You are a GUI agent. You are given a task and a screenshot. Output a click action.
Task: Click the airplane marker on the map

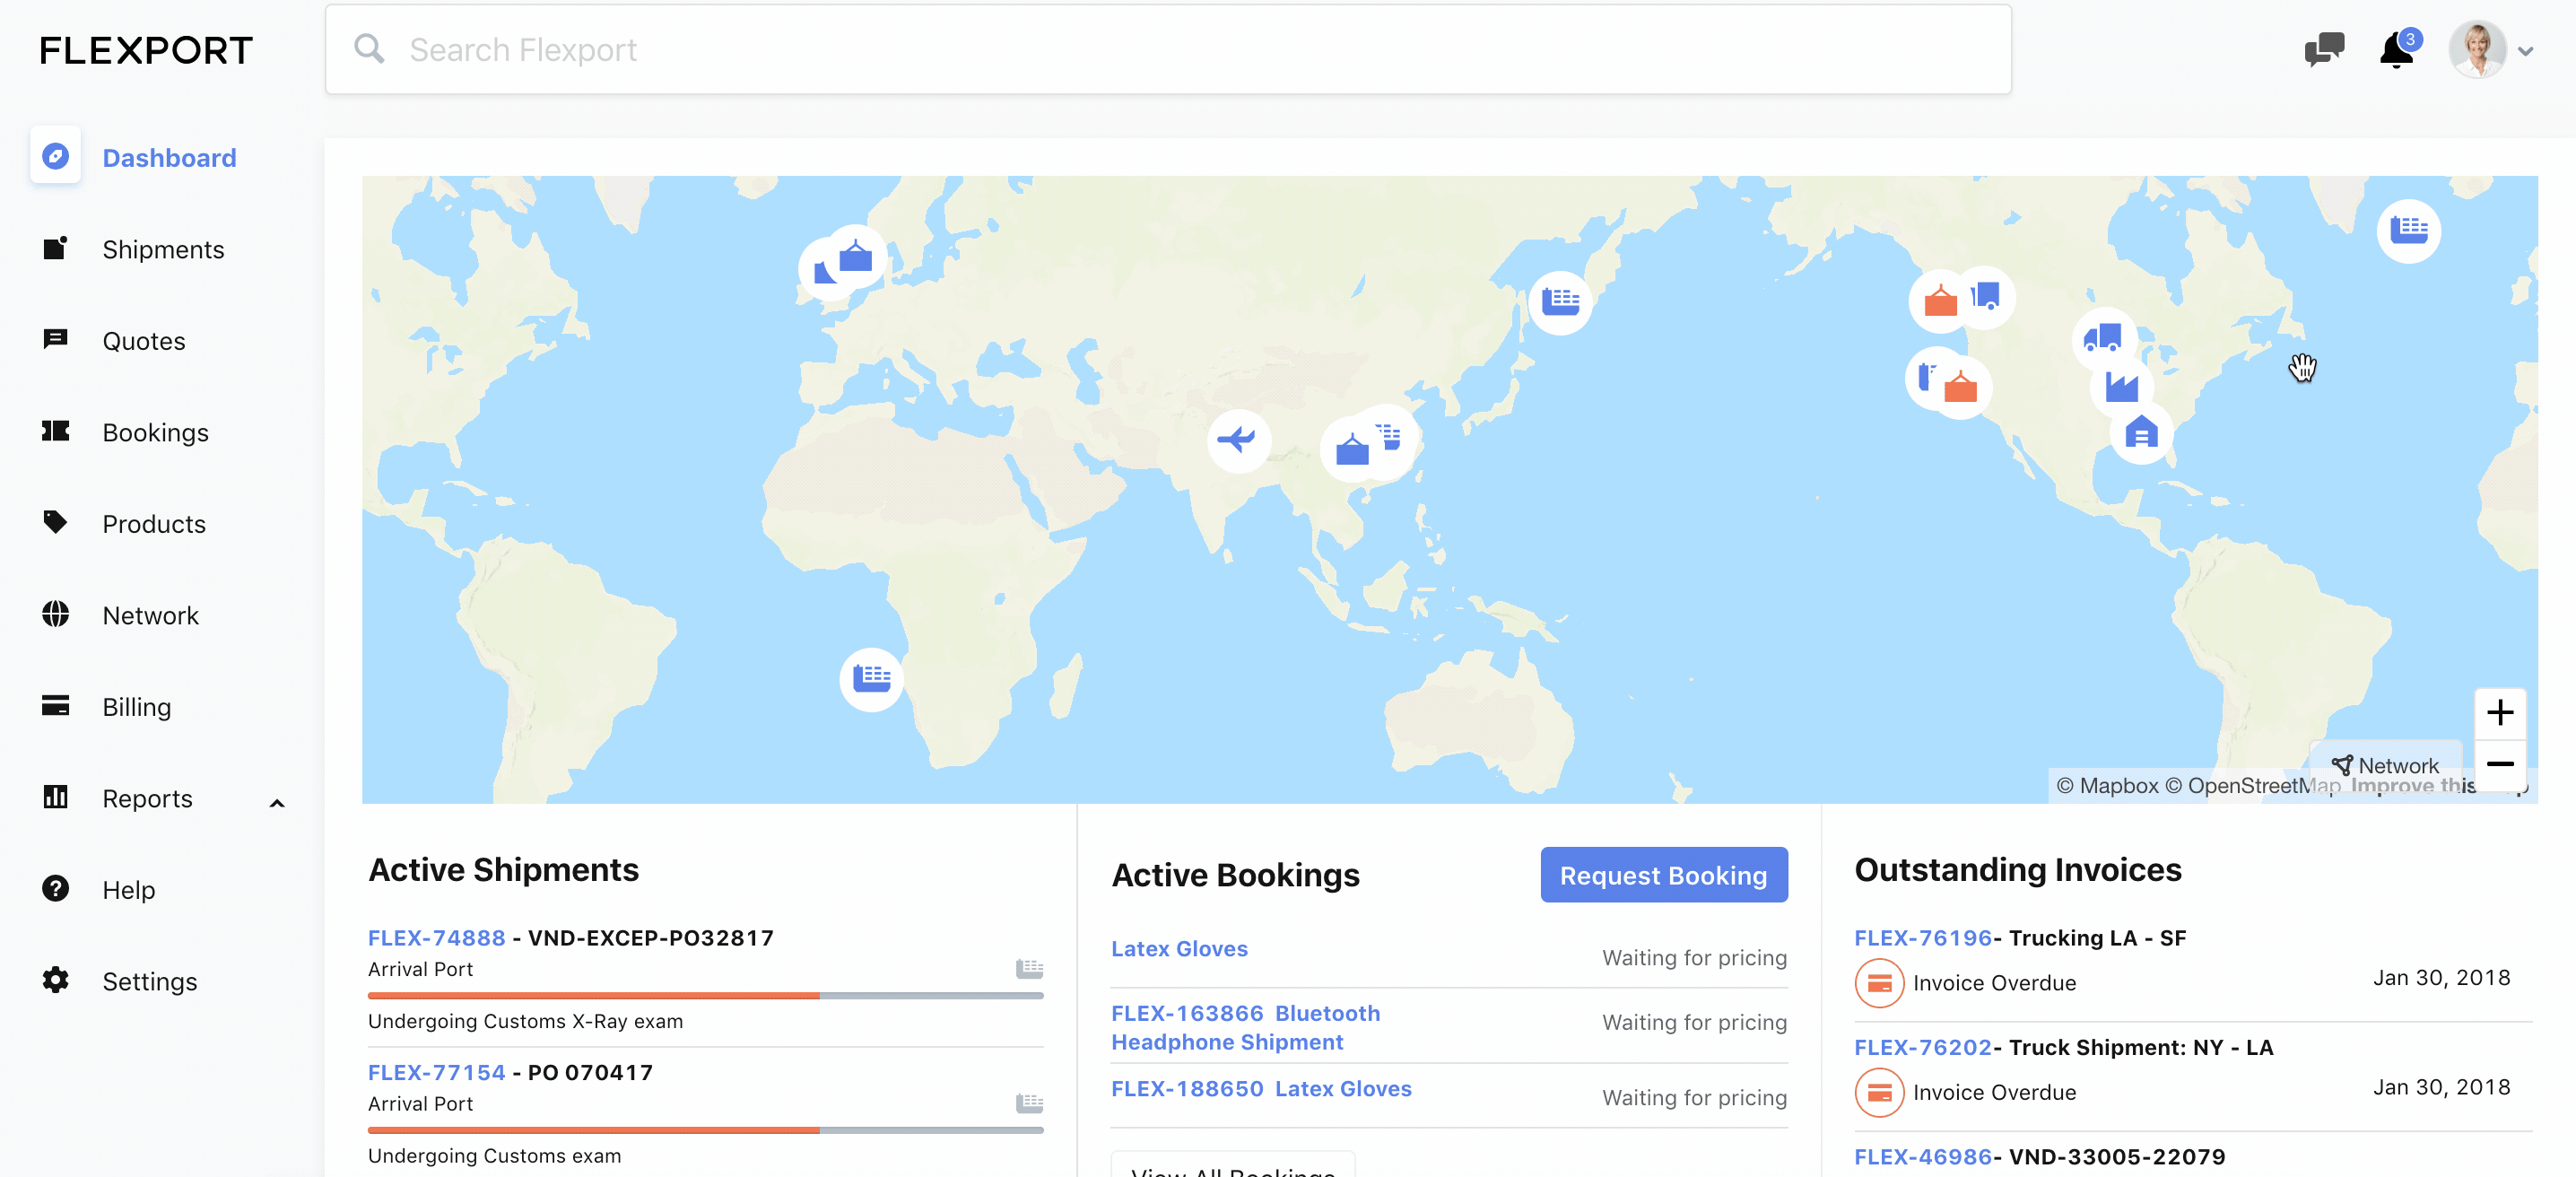(1238, 439)
